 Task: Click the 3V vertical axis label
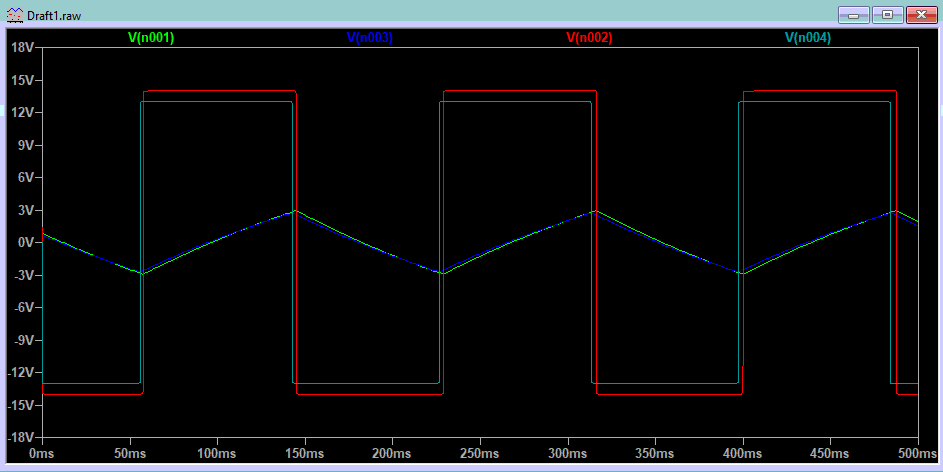click(26, 210)
